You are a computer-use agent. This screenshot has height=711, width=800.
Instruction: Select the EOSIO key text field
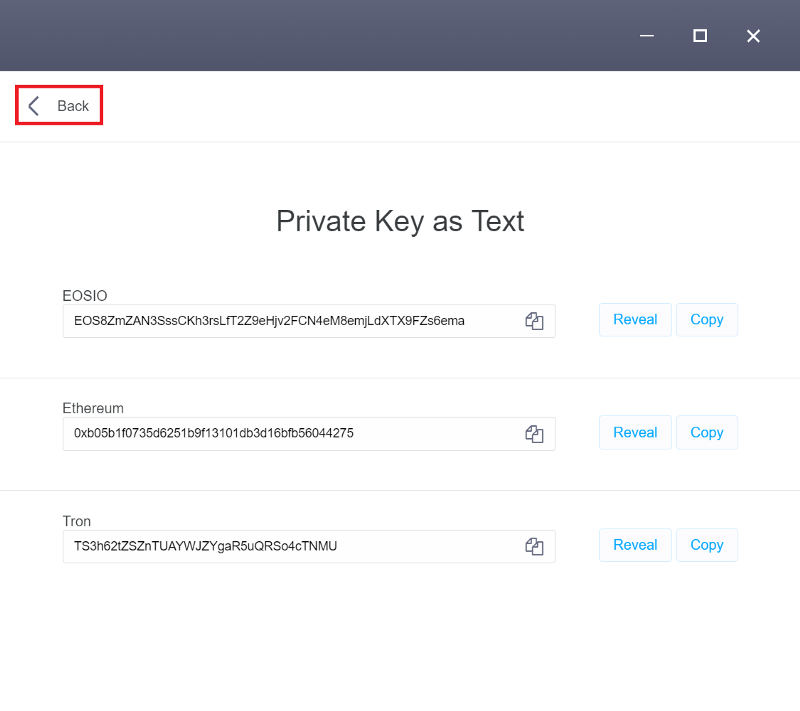[x=309, y=321]
